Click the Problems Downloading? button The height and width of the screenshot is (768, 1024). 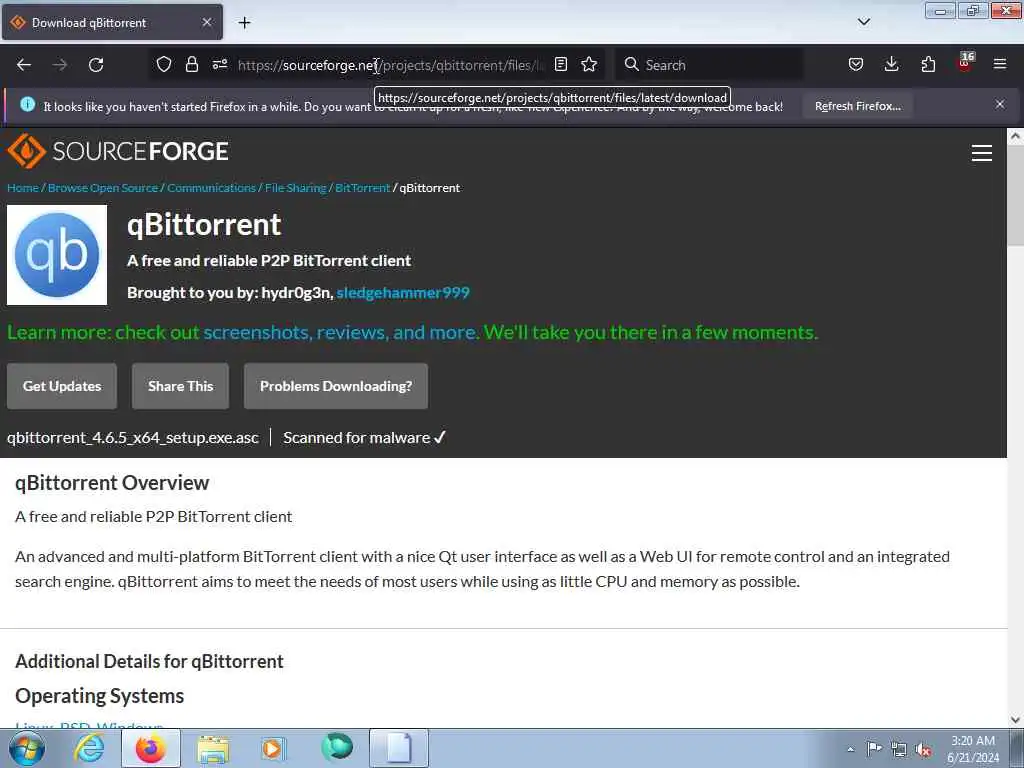coord(336,386)
